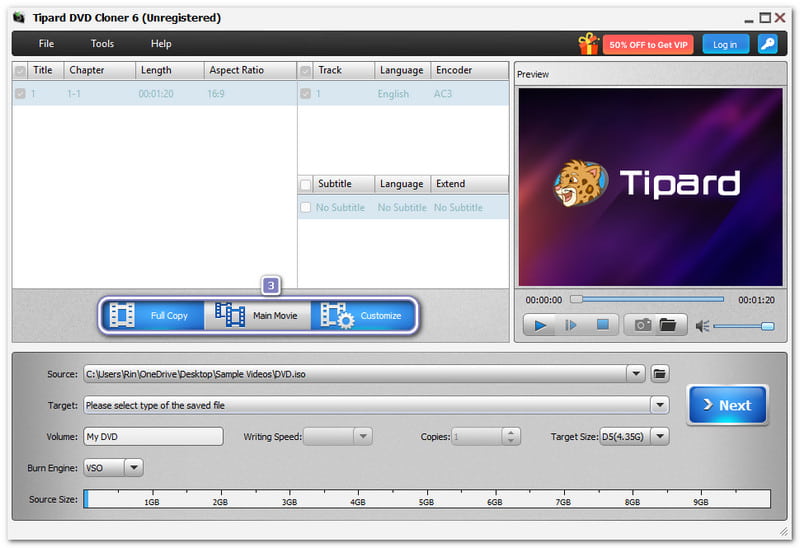Click the gift box promotion icon

pos(588,44)
